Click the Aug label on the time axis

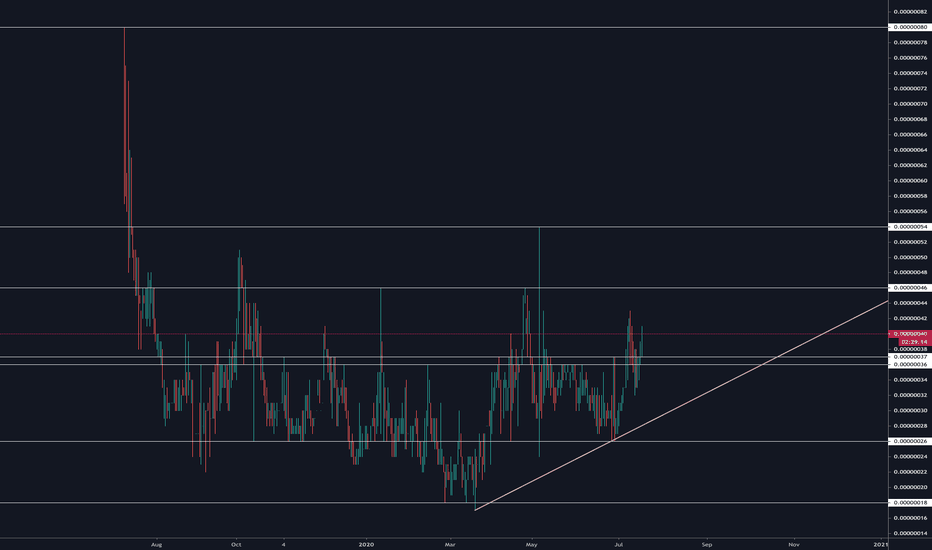click(156, 545)
